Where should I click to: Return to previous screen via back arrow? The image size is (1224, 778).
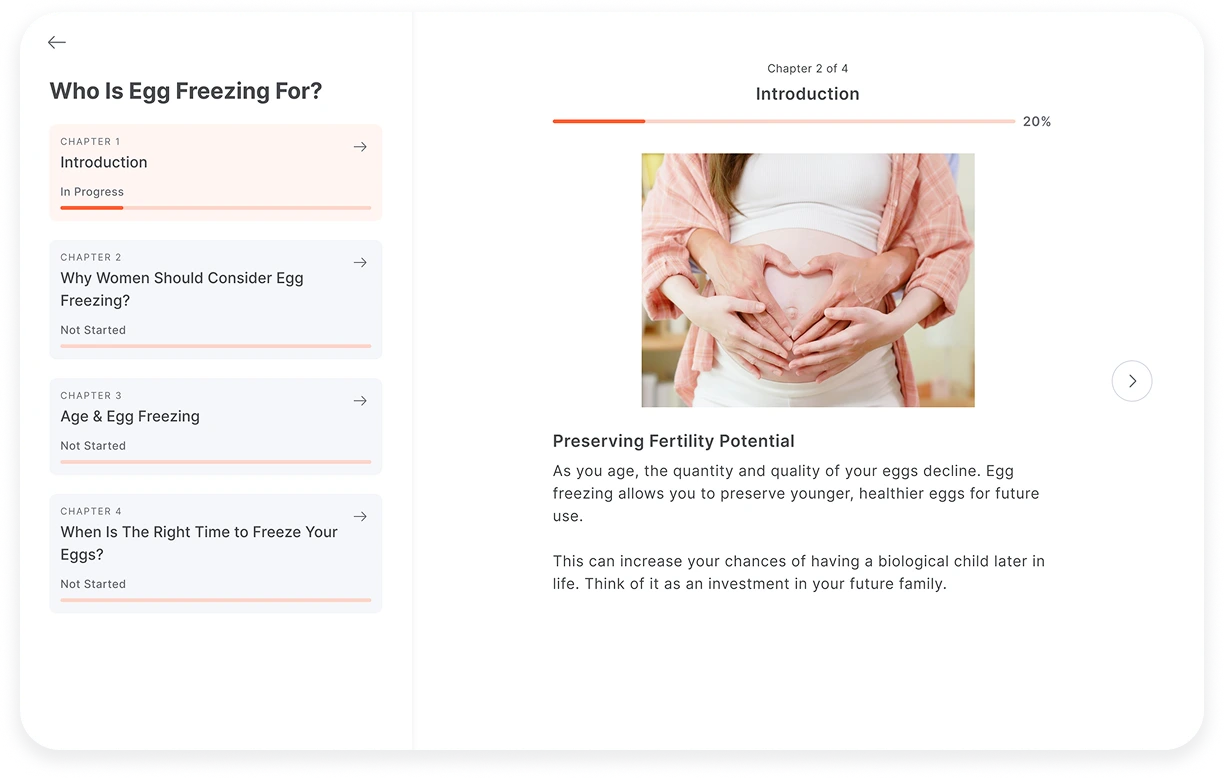click(57, 42)
